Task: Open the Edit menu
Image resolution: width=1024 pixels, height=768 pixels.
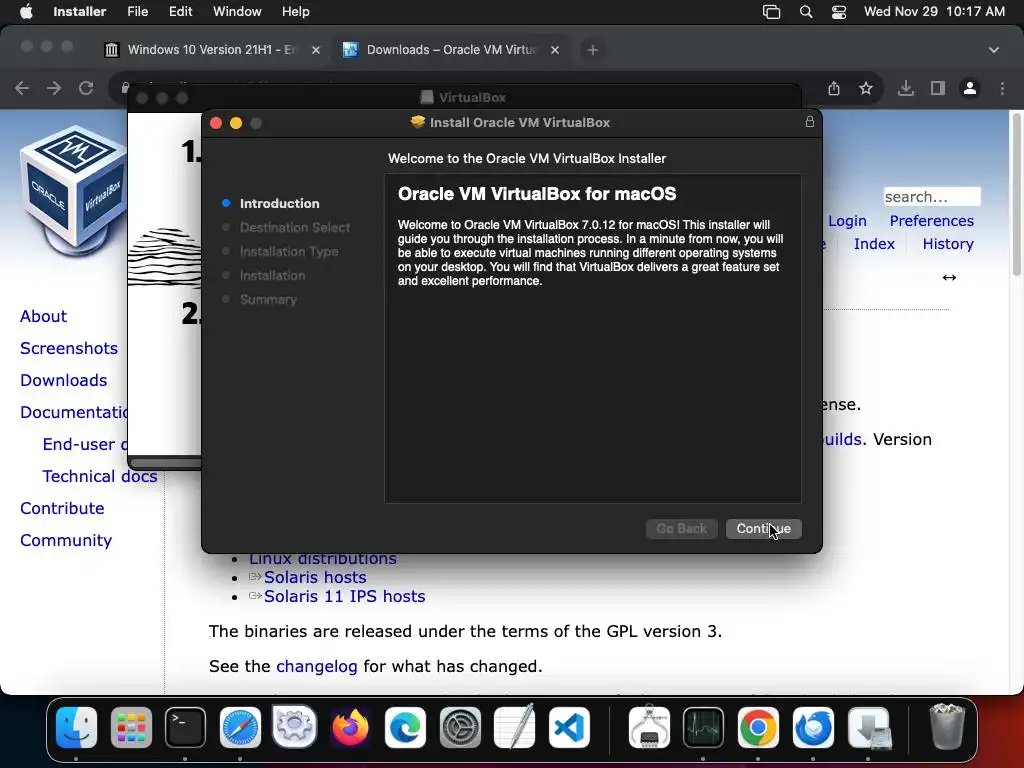Action: (x=180, y=12)
